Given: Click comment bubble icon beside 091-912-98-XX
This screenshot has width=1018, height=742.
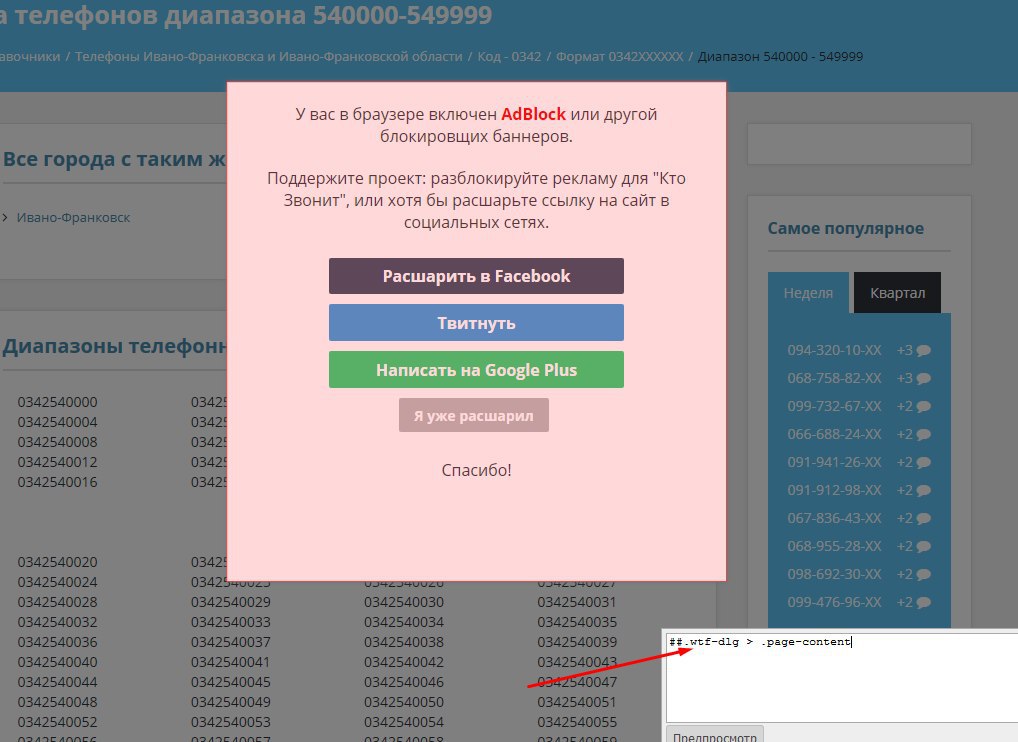Looking at the screenshot, I should pyautogui.click(x=923, y=490).
